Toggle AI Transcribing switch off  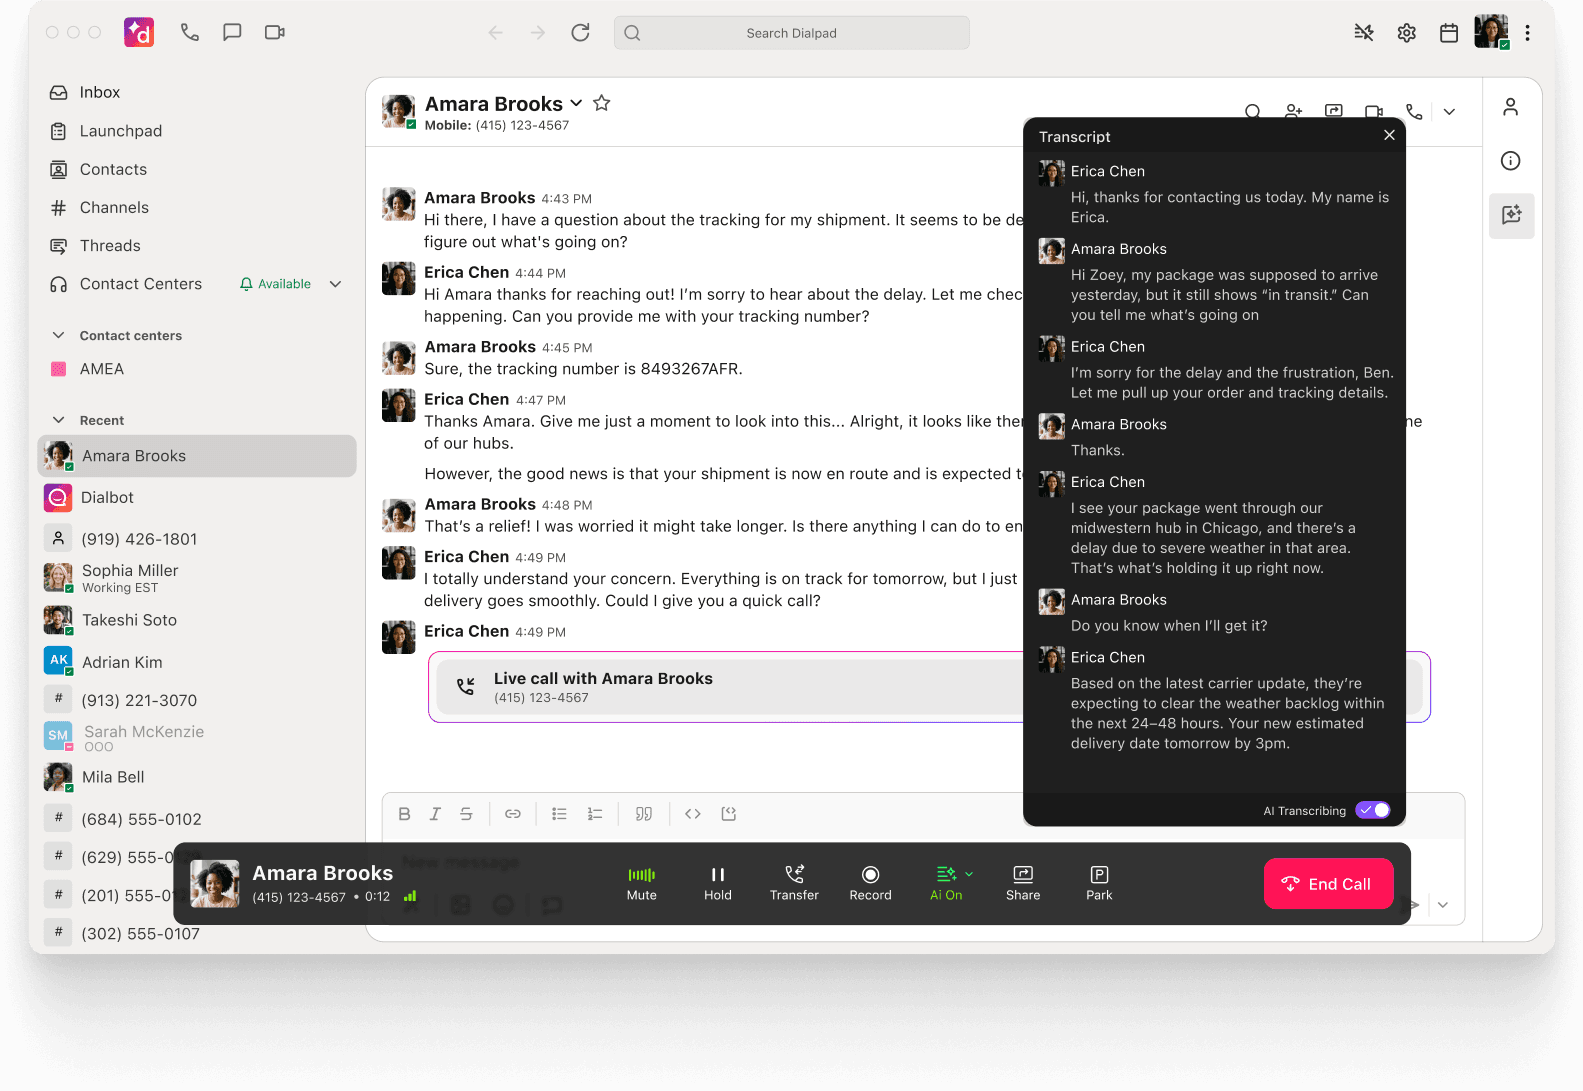(1373, 810)
